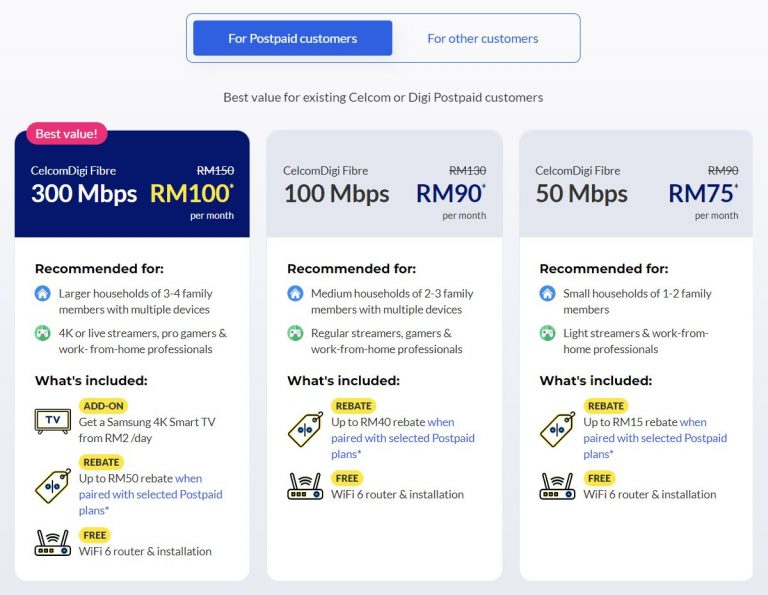Click the house icon for small households
Viewport: 768px width, 595px height.
click(x=547, y=294)
